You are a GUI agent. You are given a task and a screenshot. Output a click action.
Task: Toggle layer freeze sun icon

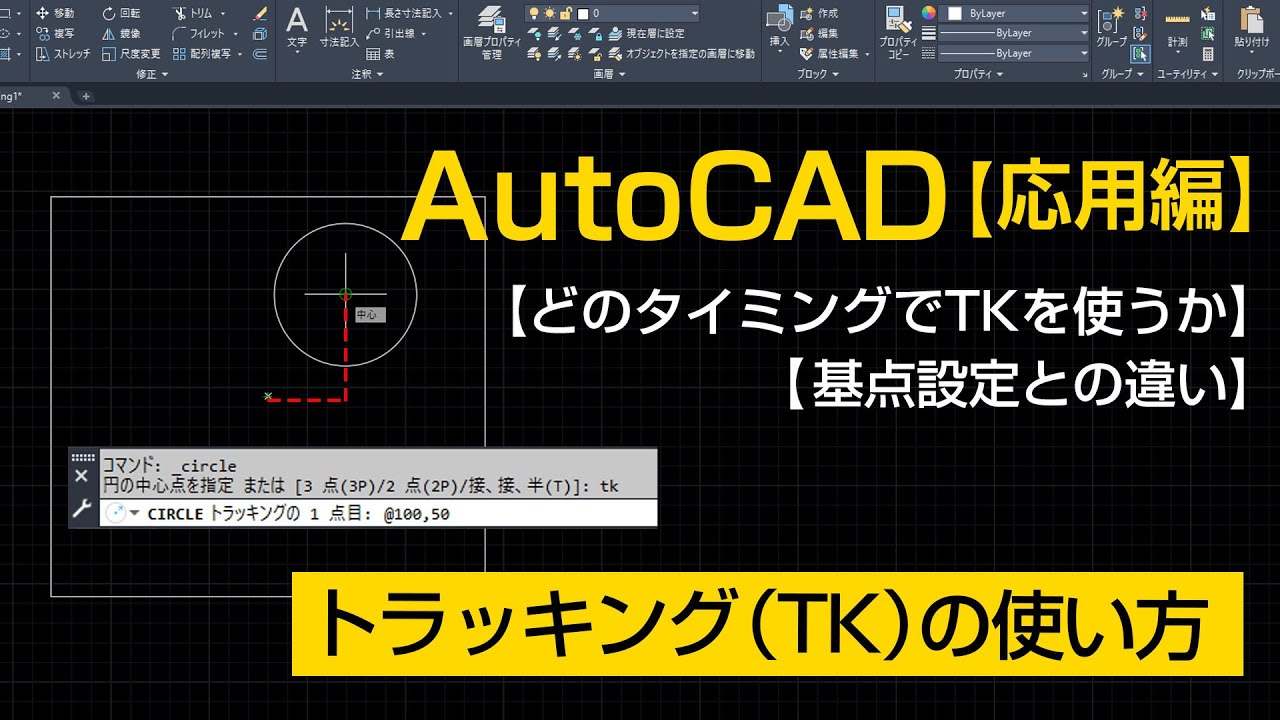pos(549,13)
